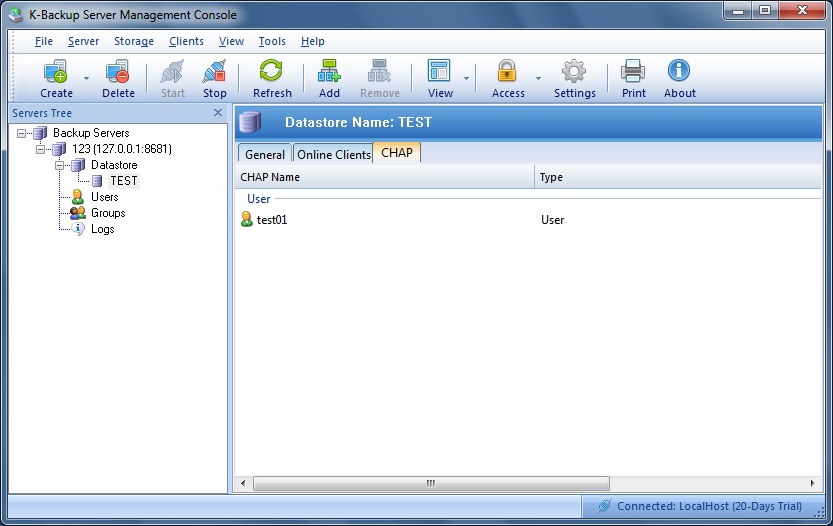
Task: Click the Datastore Name: TEST header text
Action: click(358, 122)
